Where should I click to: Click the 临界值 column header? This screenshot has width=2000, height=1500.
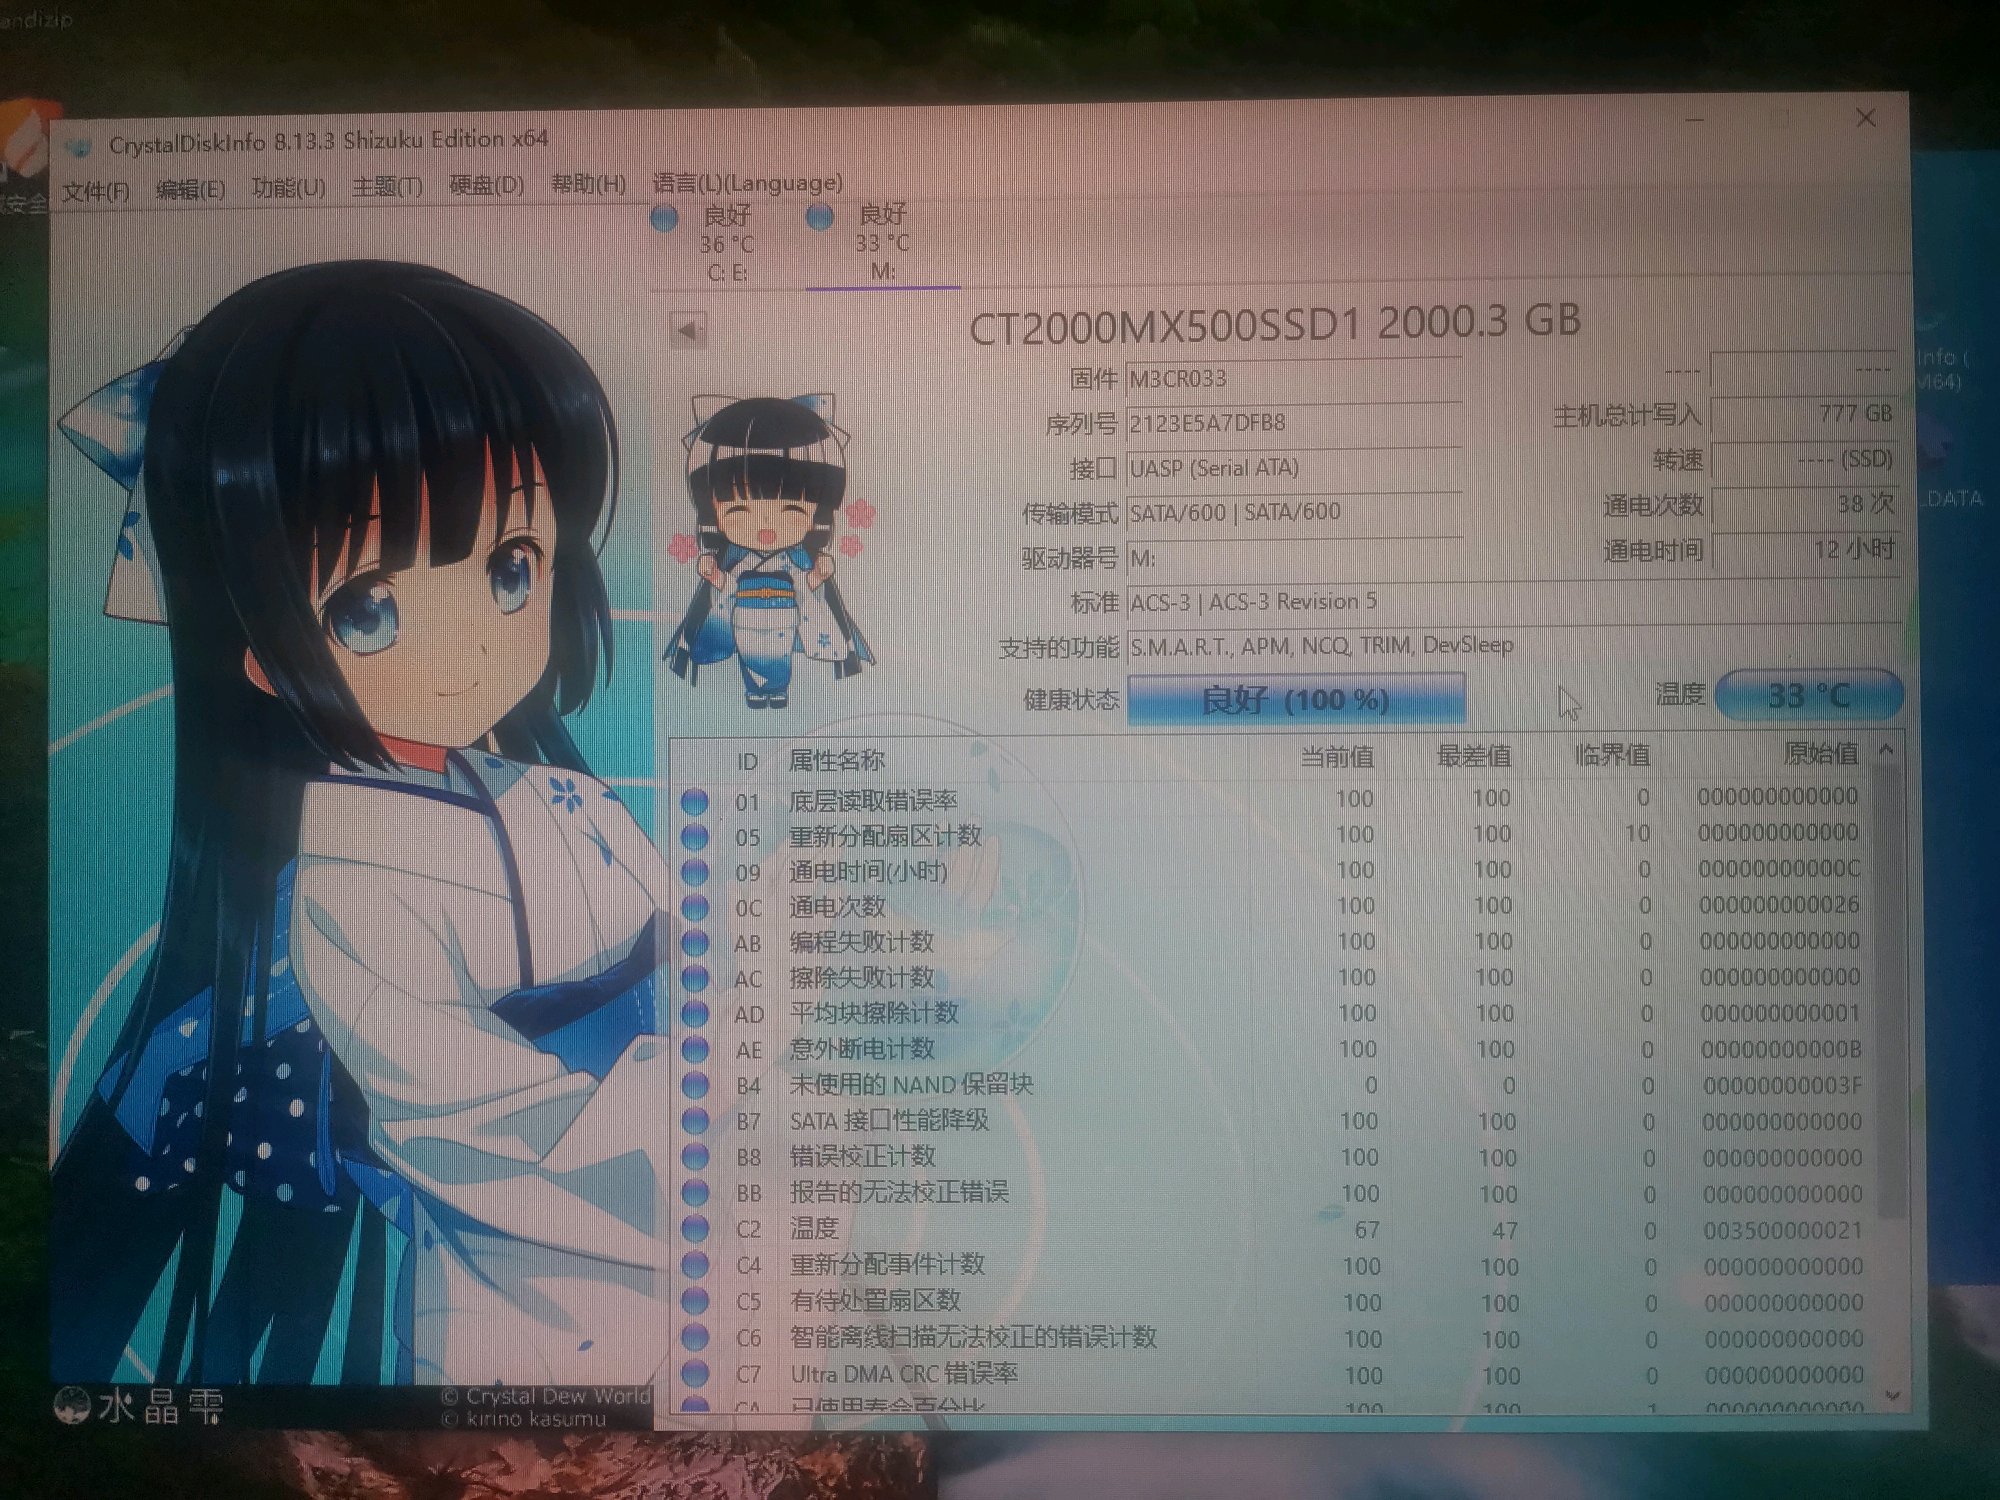point(1611,756)
